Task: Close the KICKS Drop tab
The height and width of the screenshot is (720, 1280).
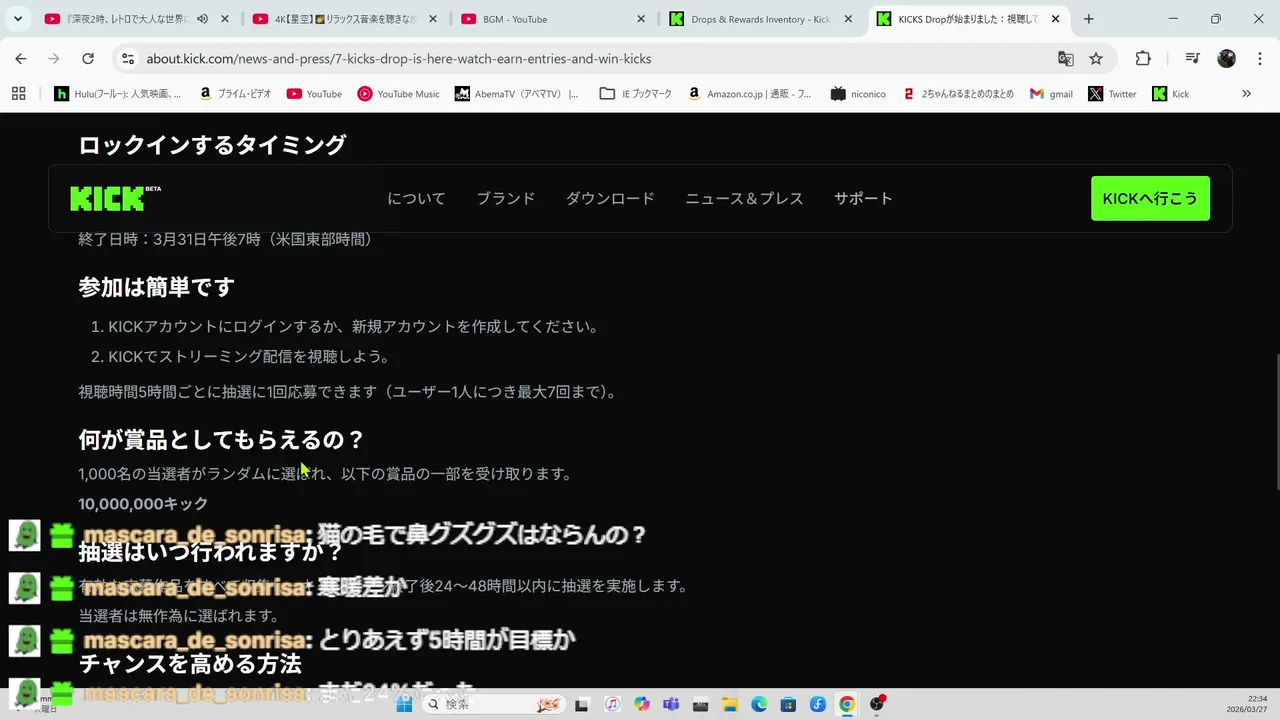Action: (1055, 19)
